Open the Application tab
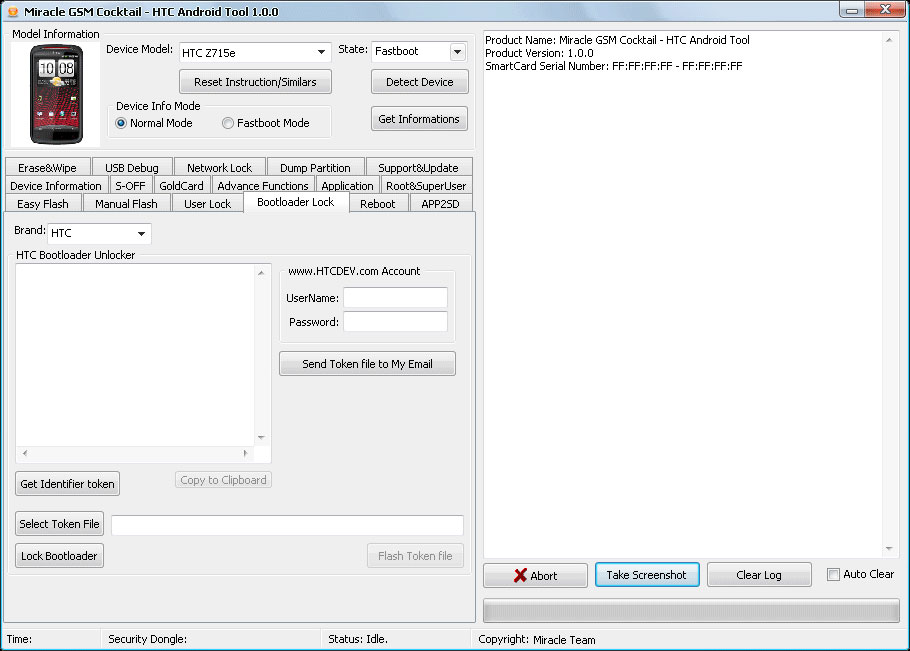The width and height of the screenshot is (910, 651). (347, 186)
